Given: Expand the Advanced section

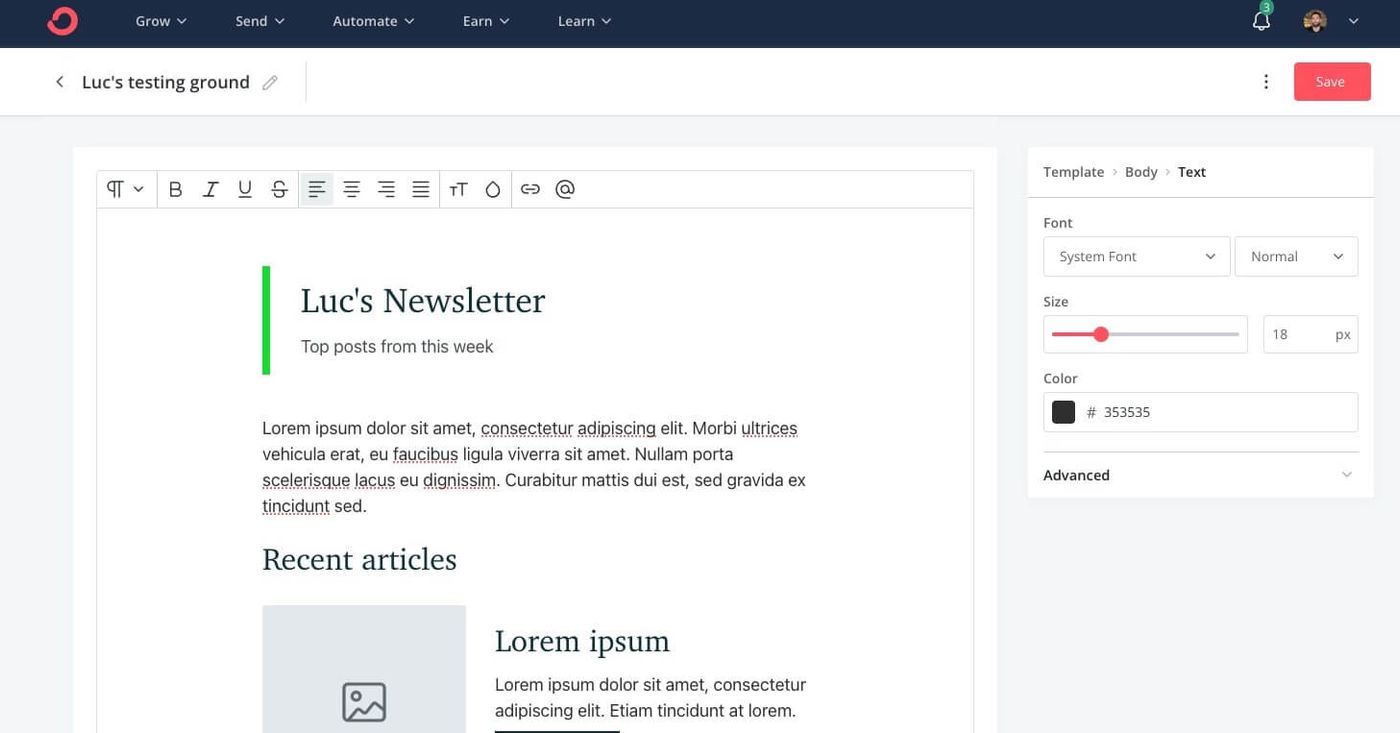Looking at the screenshot, I should click(1200, 475).
